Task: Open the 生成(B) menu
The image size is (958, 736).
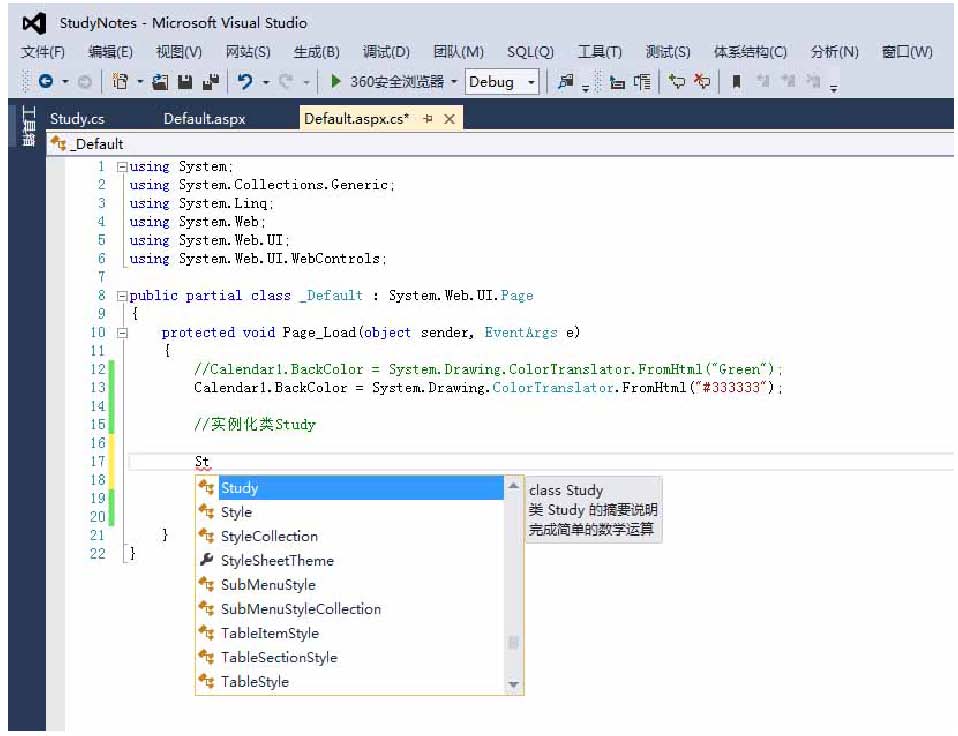Action: (316, 52)
